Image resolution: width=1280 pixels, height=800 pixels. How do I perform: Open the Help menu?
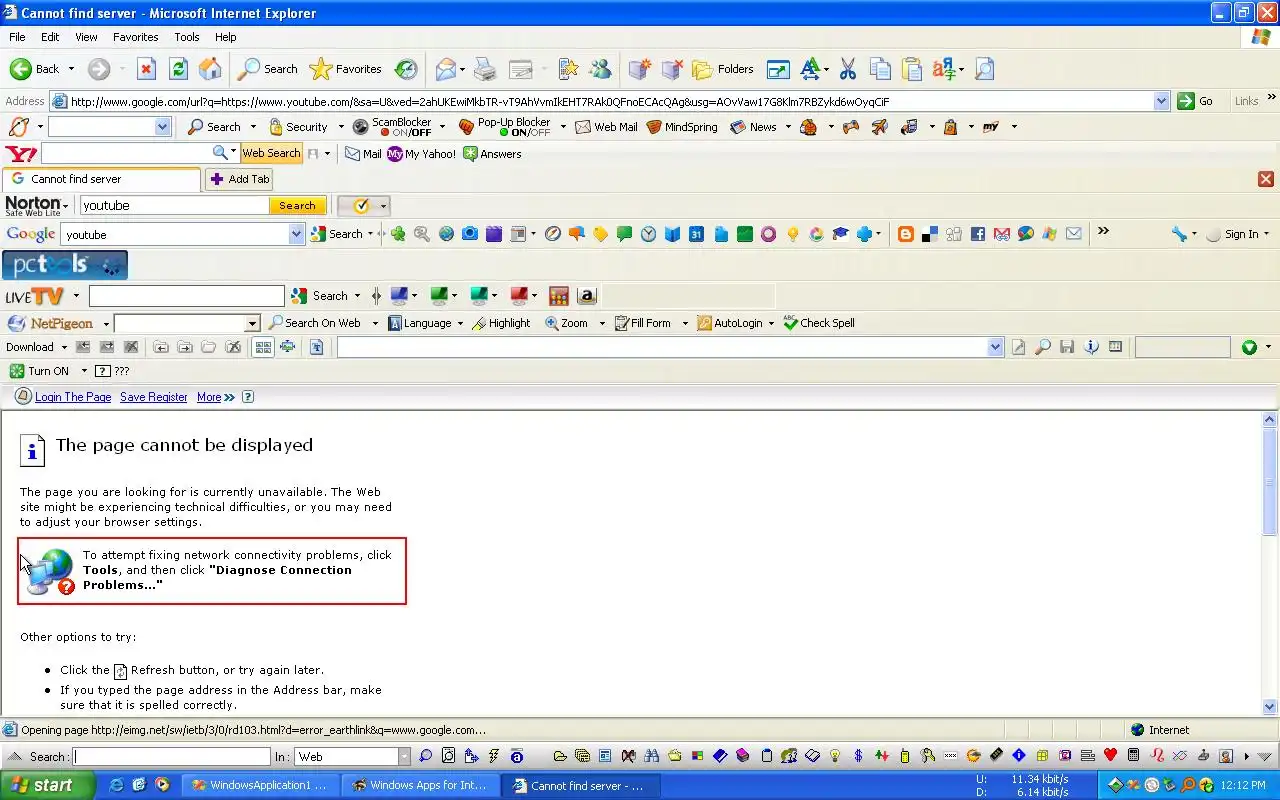pos(226,37)
